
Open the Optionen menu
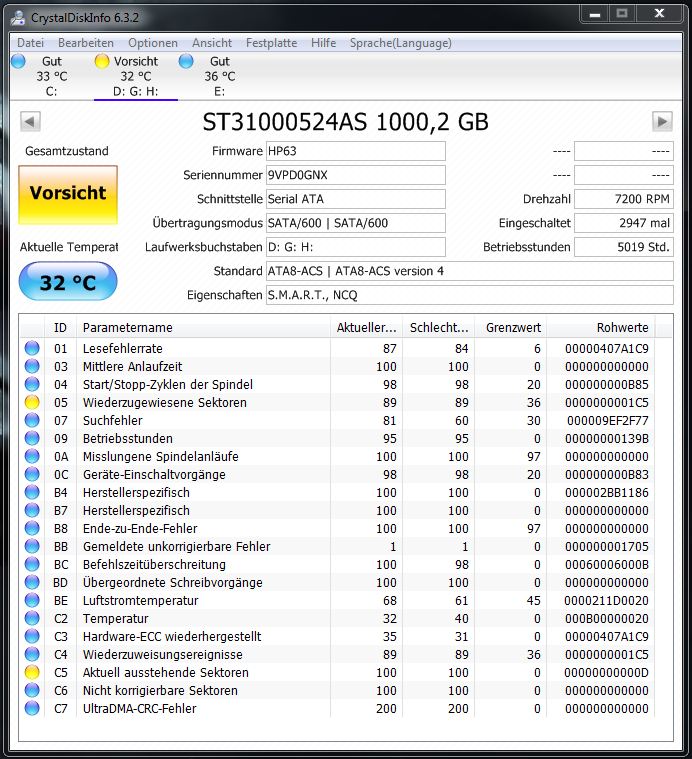pos(153,43)
